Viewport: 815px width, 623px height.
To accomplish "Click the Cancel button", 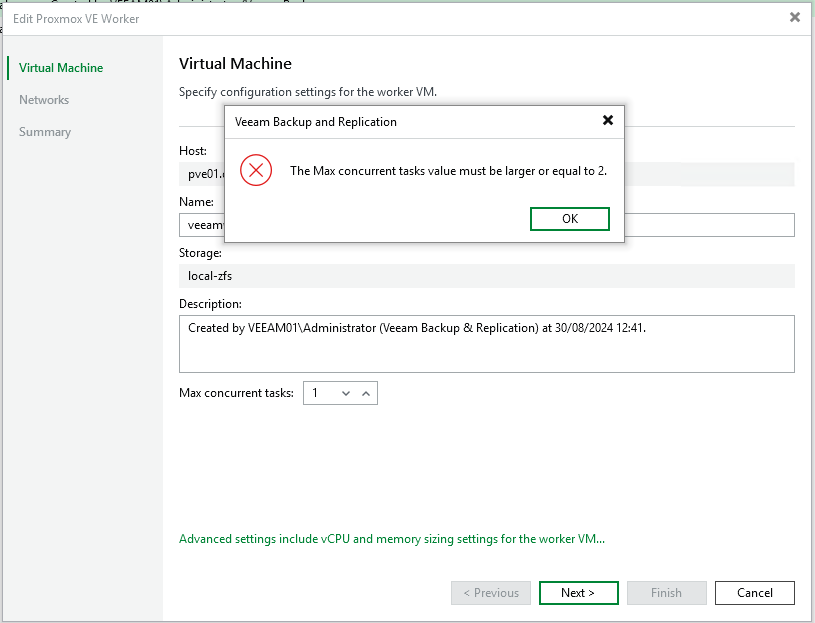I will click(x=755, y=593).
